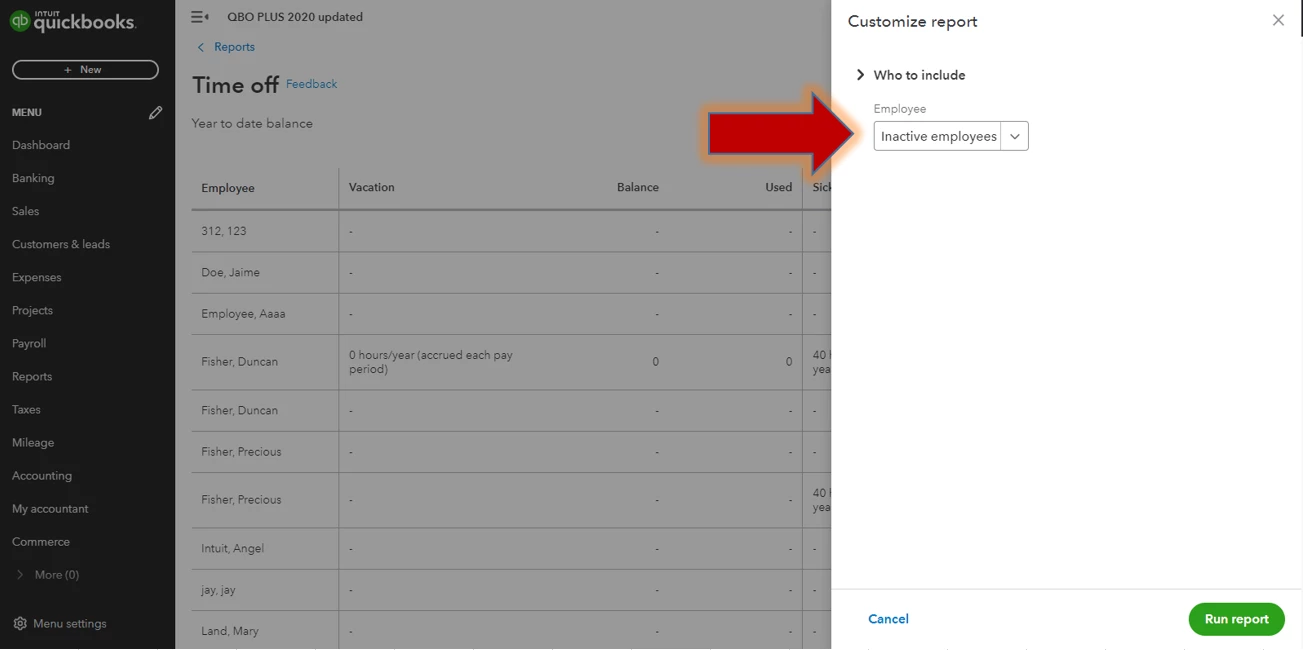Viewport: 1303px width, 650px height.
Task: Collapse the navigation menu hamburger icon
Action: pos(200,17)
